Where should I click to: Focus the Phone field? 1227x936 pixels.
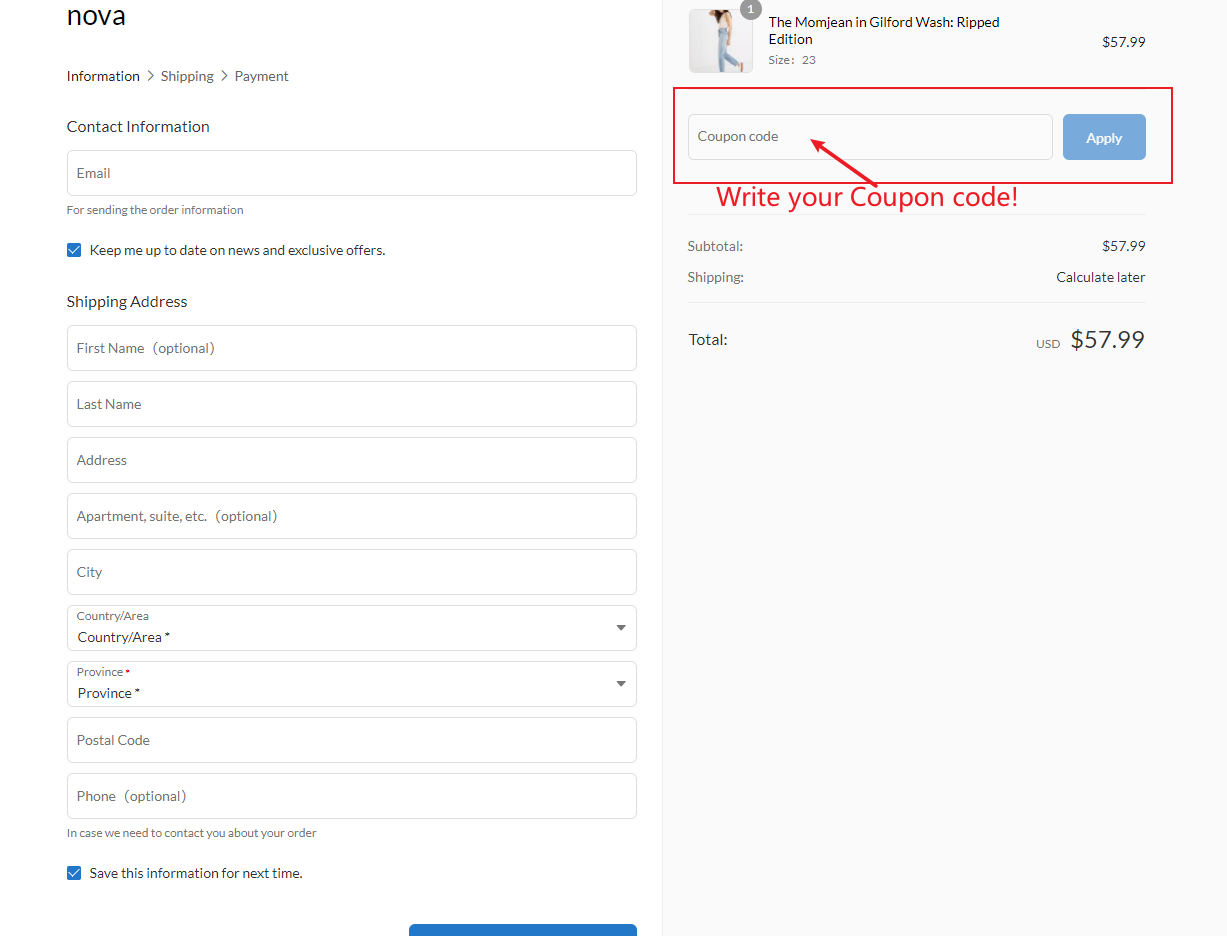click(352, 796)
